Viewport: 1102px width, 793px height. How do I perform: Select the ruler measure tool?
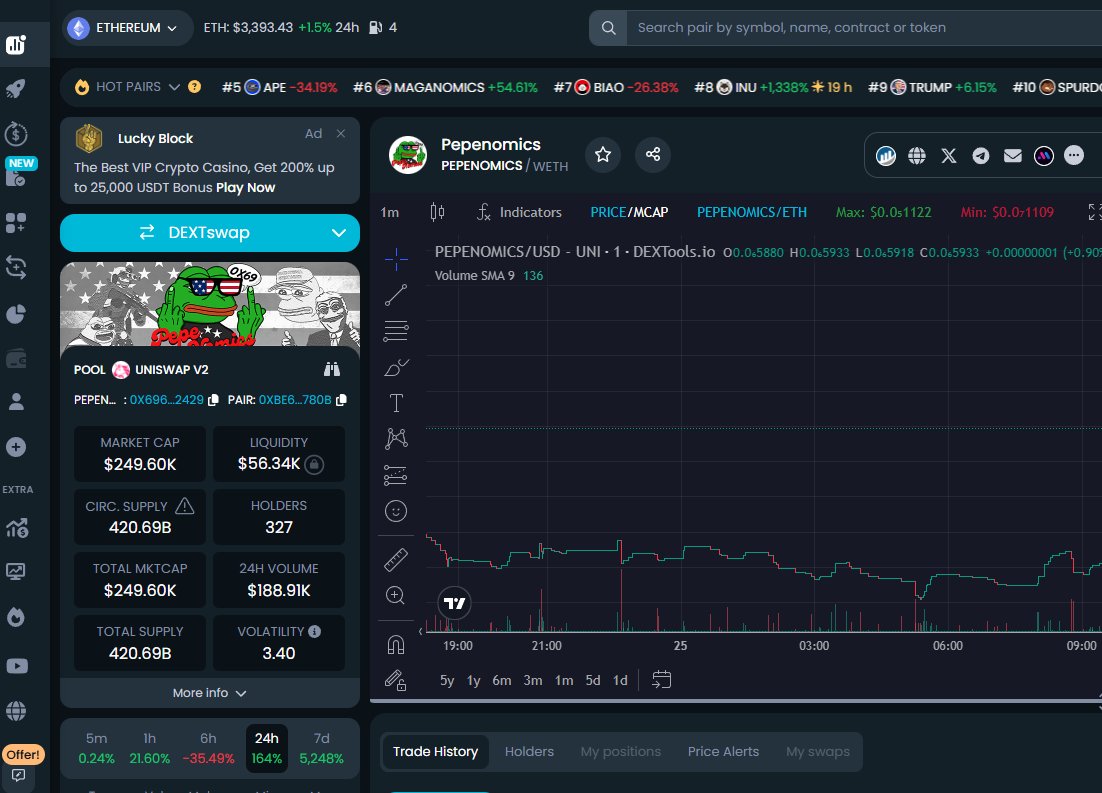tap(396, 560)
